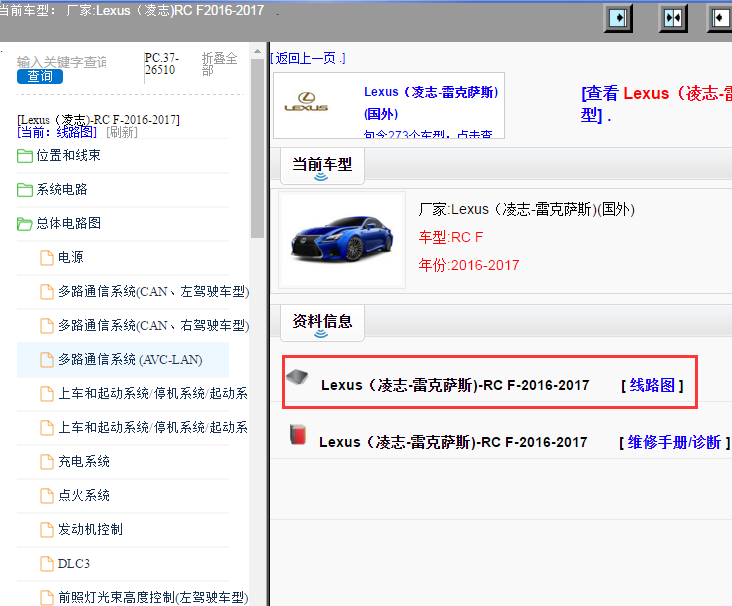Click page icon beside 电源
The width and height of the screenshot is (732, 606).
pos(47,258)
